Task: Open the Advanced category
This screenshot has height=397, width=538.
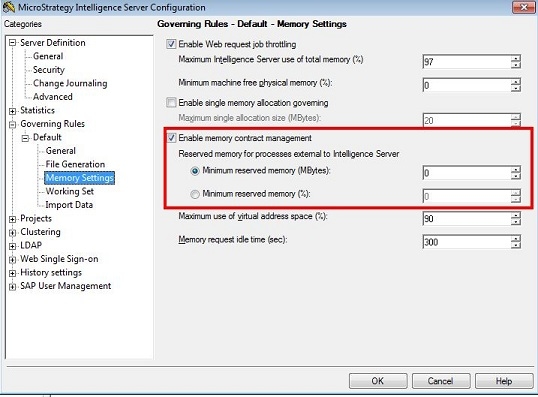Action: [x=52, y=97]
